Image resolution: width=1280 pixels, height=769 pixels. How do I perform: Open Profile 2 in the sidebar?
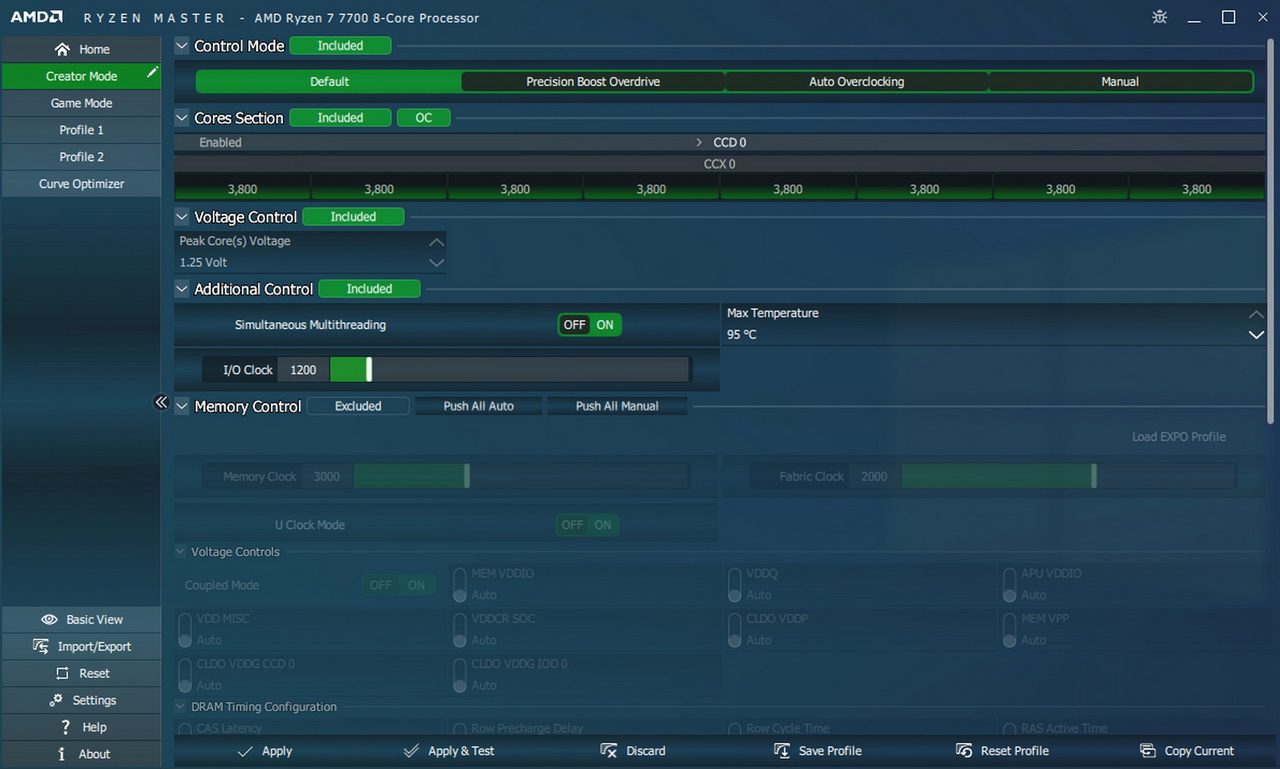pos(81,157)
